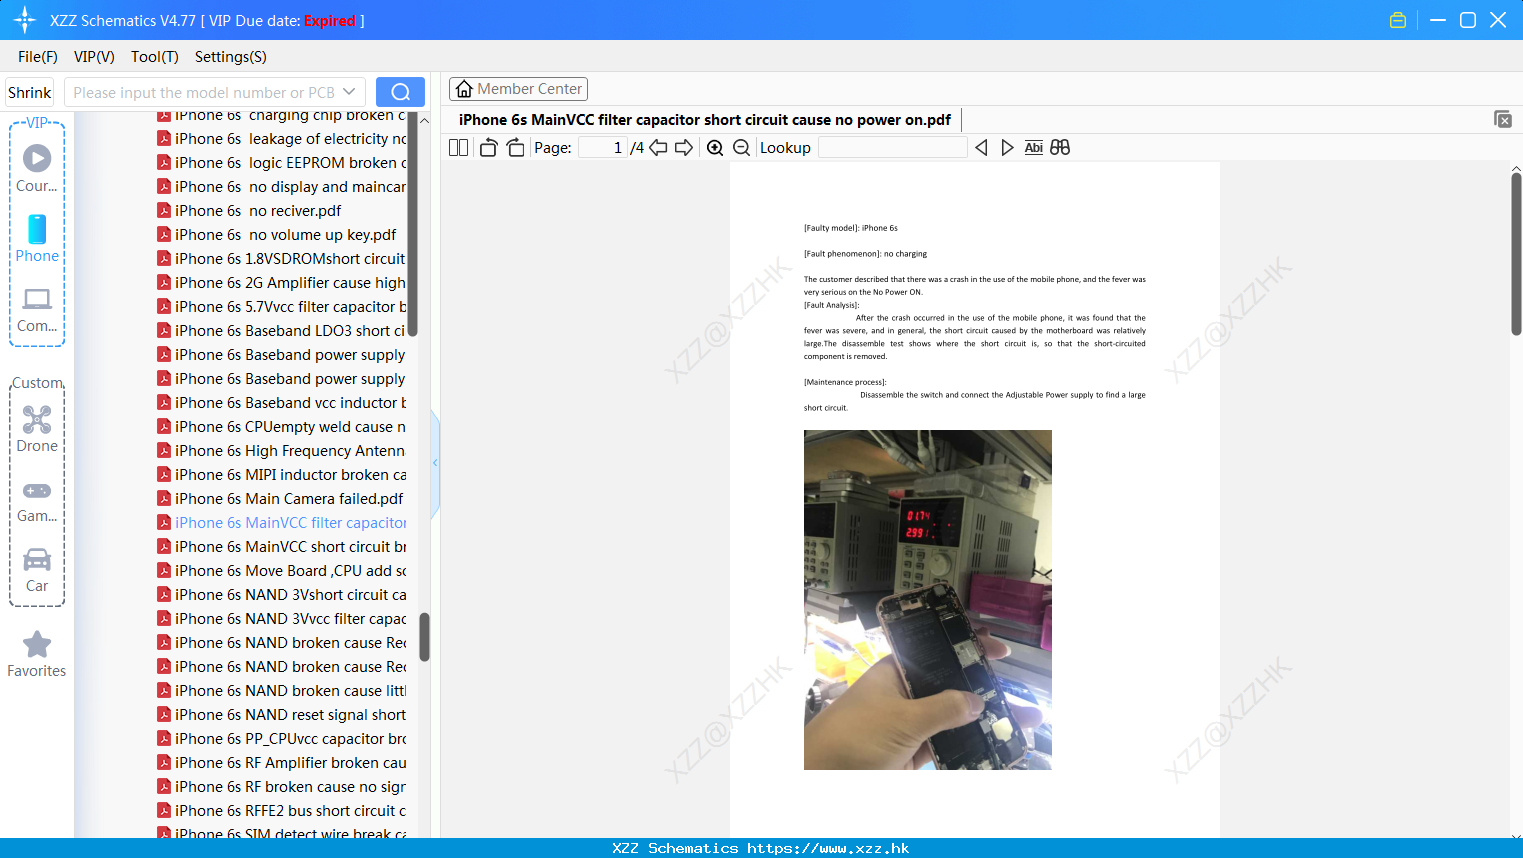Zoom out of the PDF
Image resolution: width=1523 pixels, height=858 pixels.
point(741,148)
